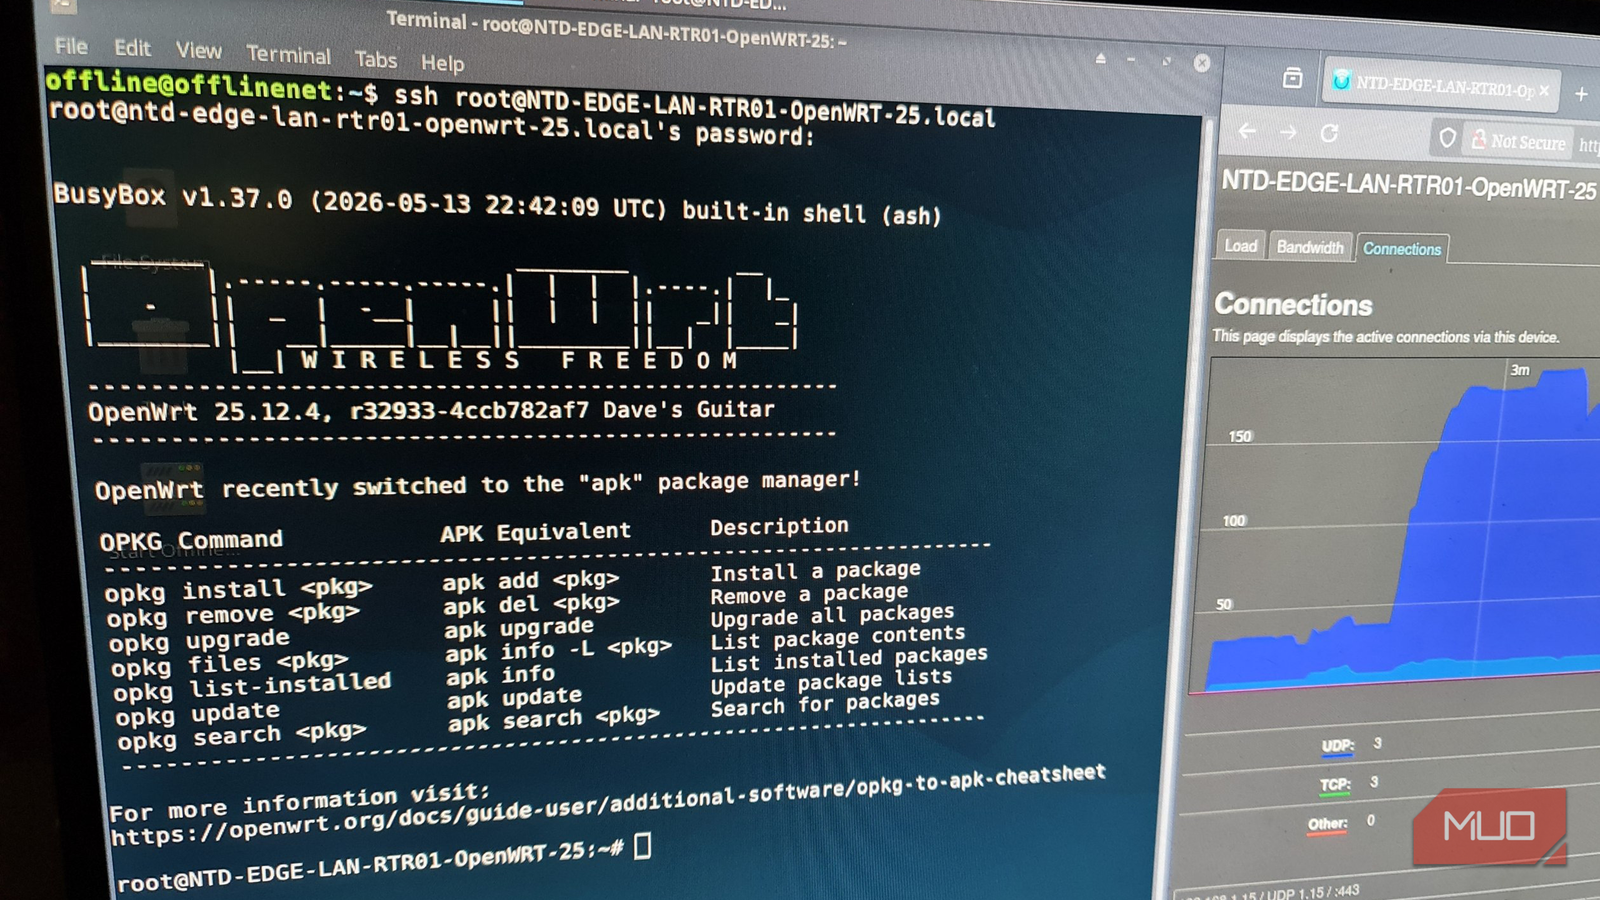
Task: Click the browser forward arrow
Action: (1288, 132)
